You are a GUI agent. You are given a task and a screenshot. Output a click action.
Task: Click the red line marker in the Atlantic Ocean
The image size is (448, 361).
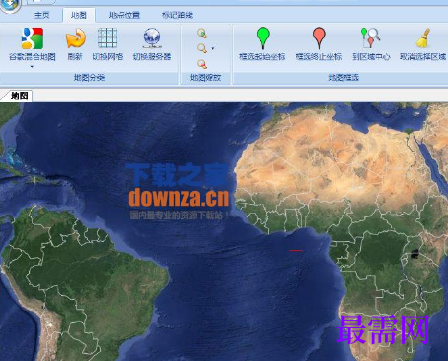(296, 250)
